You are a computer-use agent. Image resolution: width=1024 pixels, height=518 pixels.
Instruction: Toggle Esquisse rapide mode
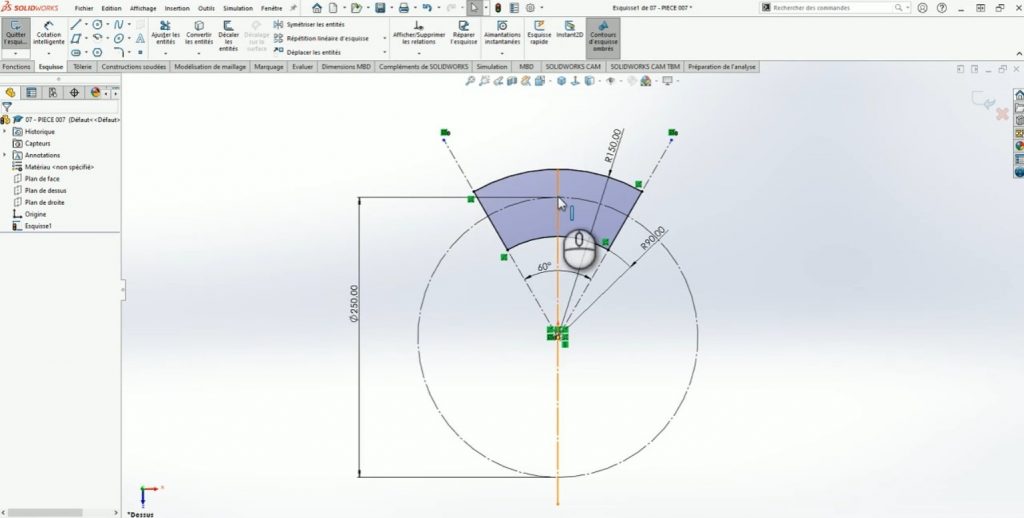coord(539,34)
